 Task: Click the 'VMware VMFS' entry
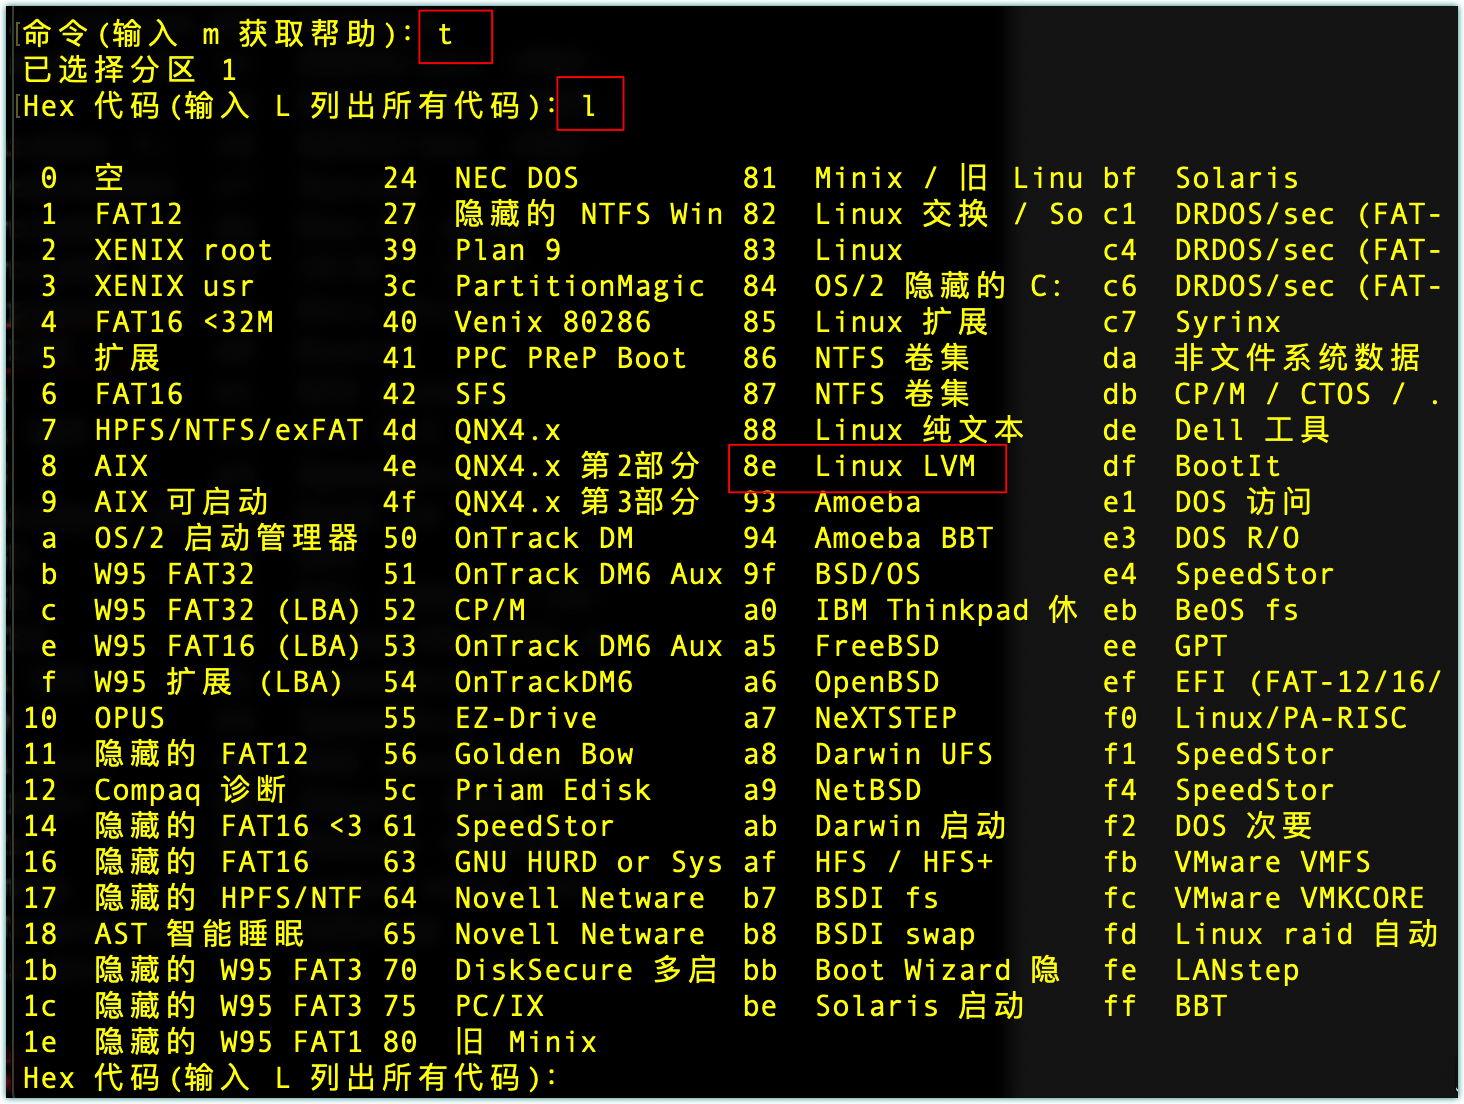click(1273, 862)
